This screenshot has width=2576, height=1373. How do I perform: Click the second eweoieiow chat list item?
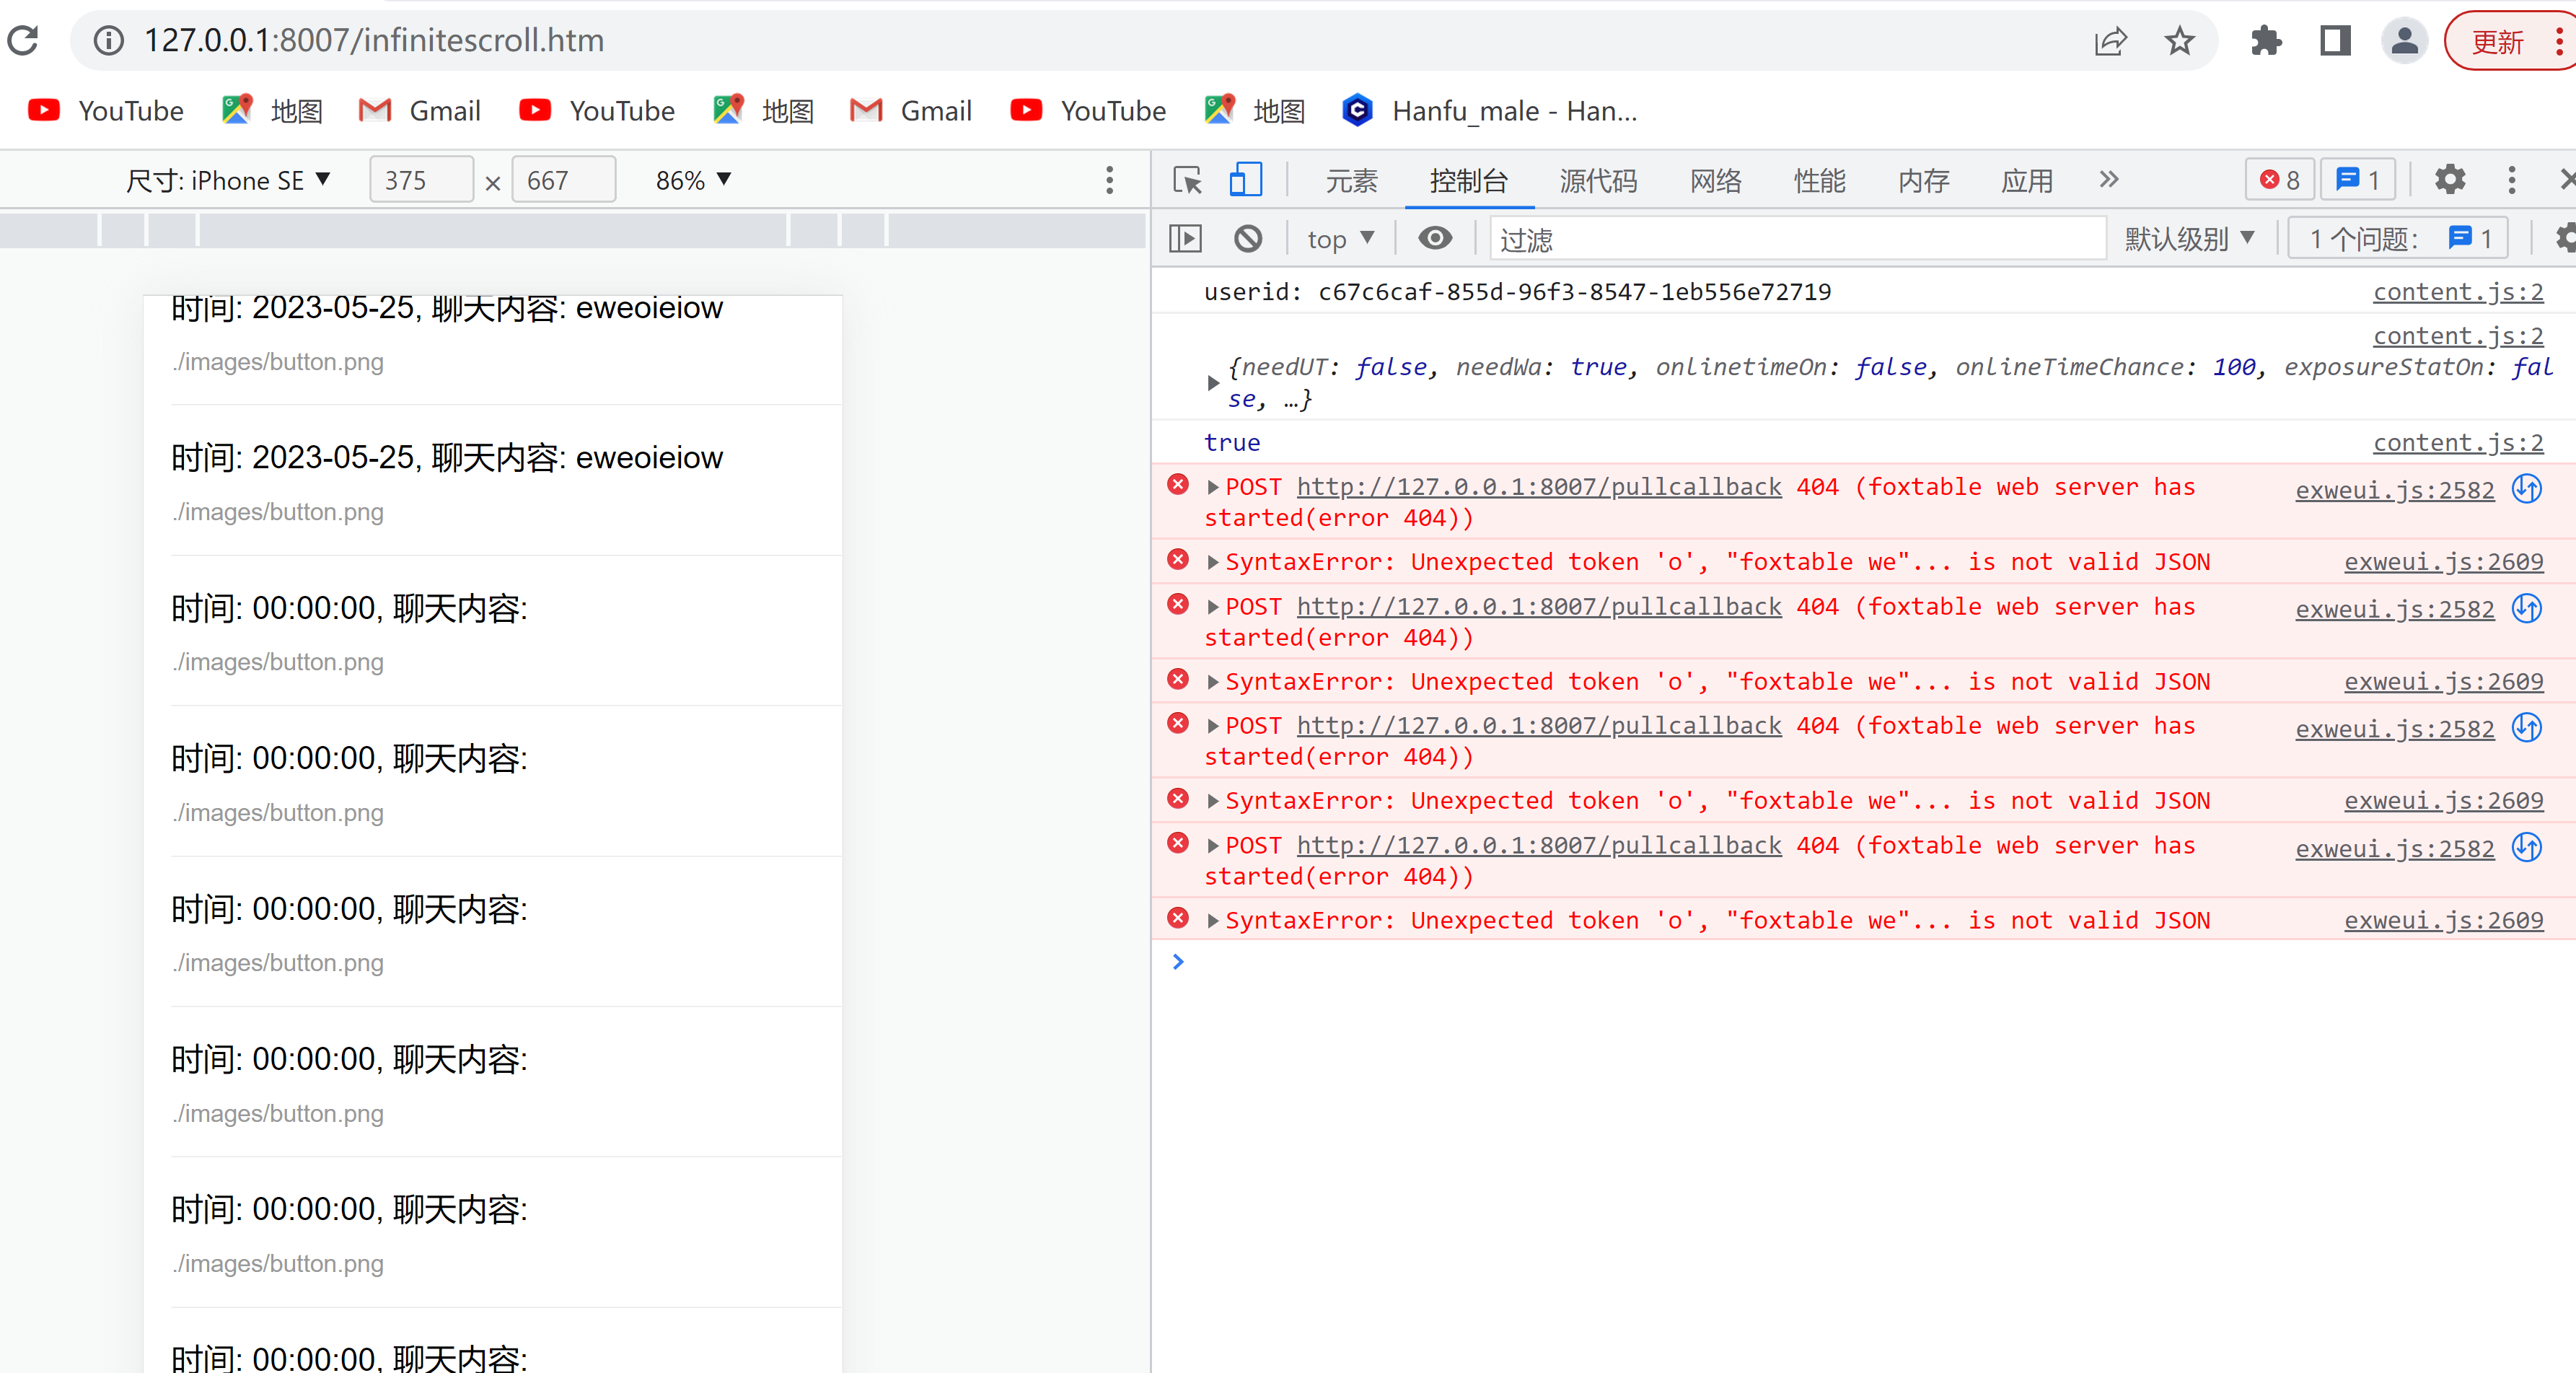[506, 481]
